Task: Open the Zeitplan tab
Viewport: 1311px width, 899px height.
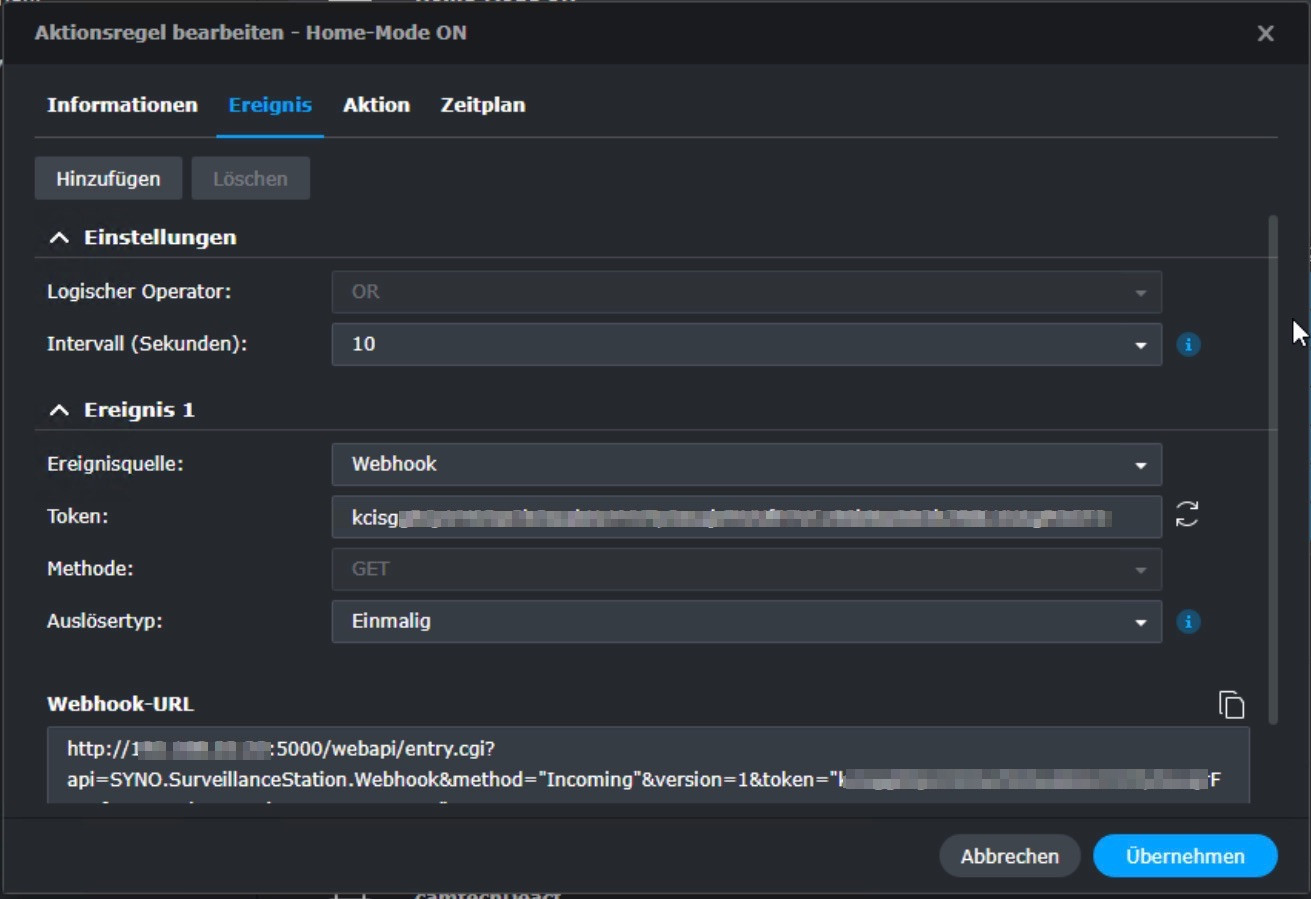Action: tap(482, 105)
